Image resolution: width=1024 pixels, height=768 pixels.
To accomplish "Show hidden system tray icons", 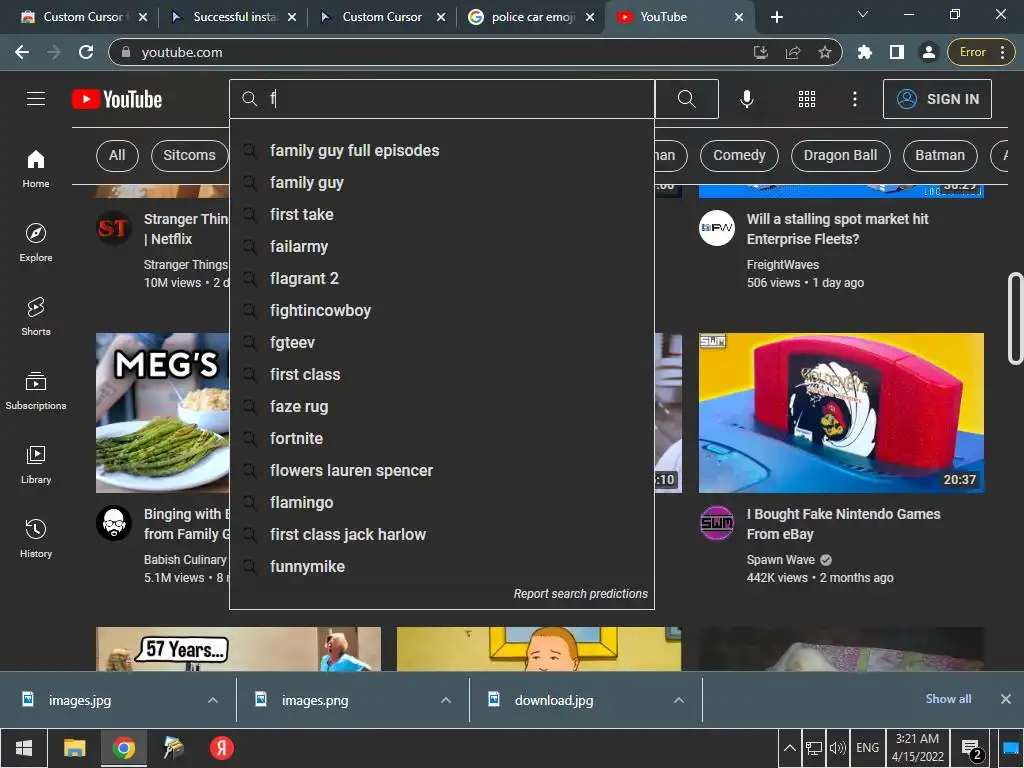I will (x=790, y=748).
